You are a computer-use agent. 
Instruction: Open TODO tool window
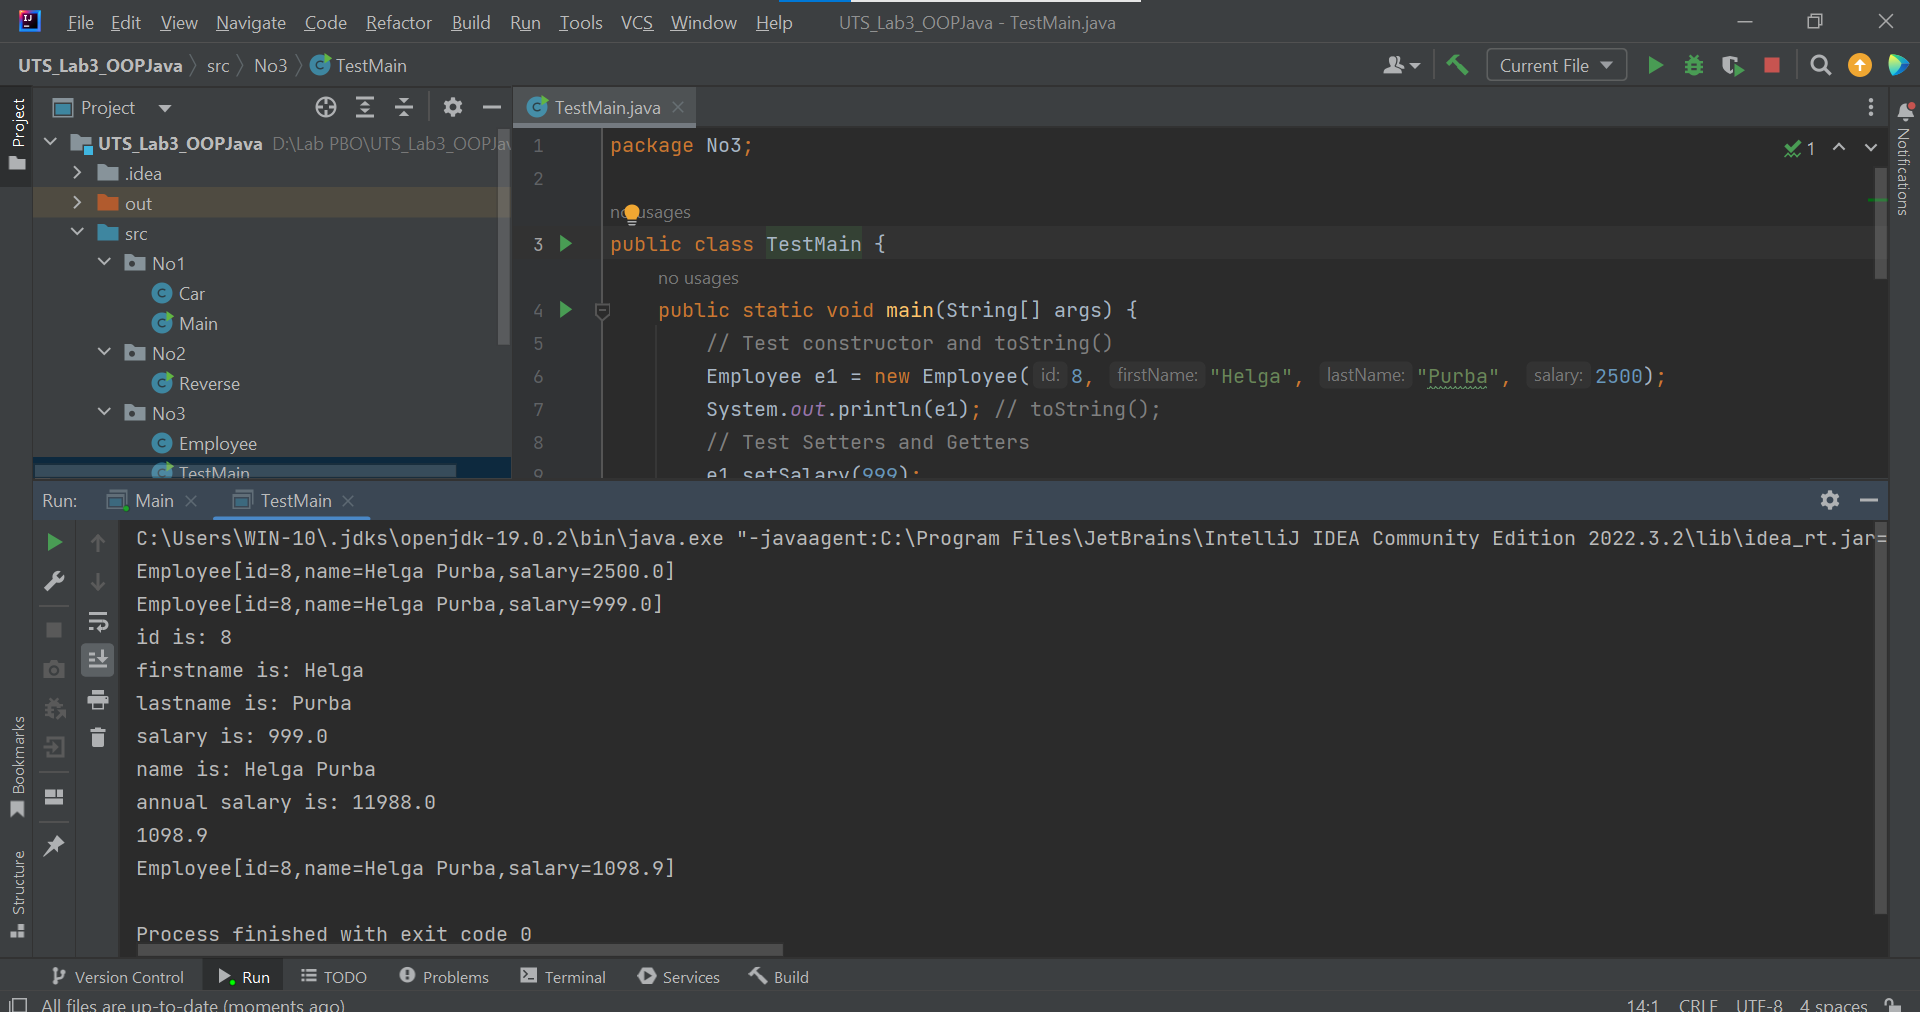334,977
